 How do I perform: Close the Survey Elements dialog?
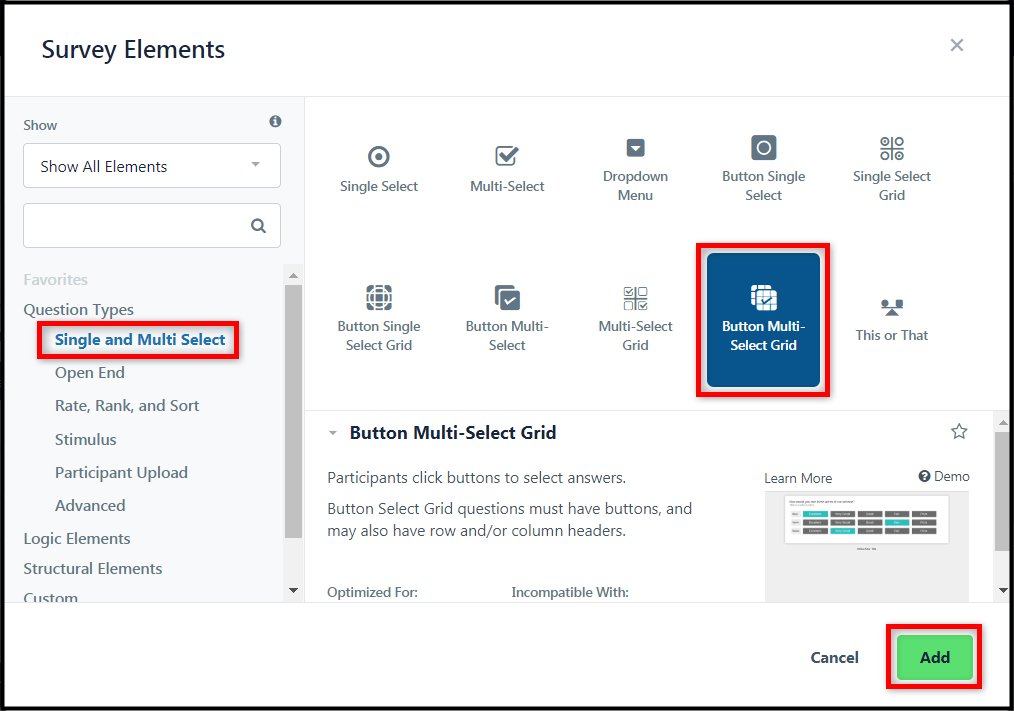(956, 45)
